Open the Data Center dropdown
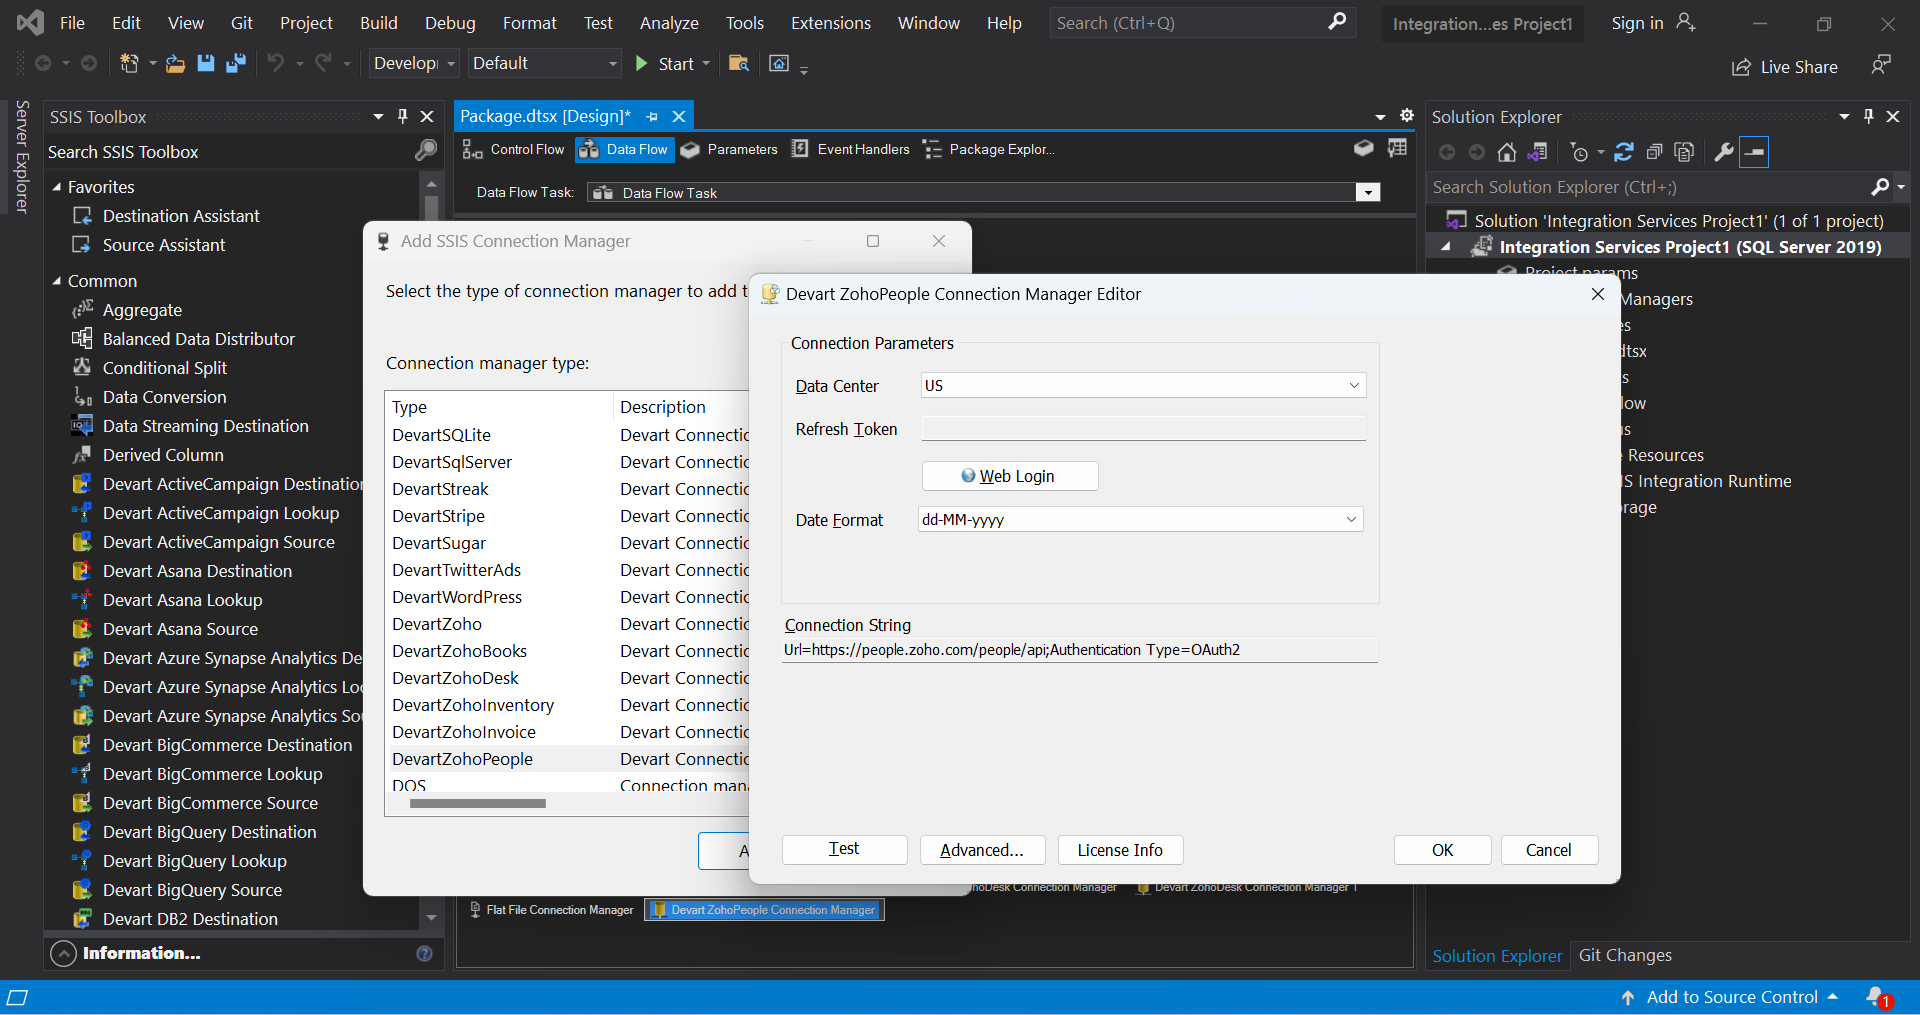 [1354, 385]
